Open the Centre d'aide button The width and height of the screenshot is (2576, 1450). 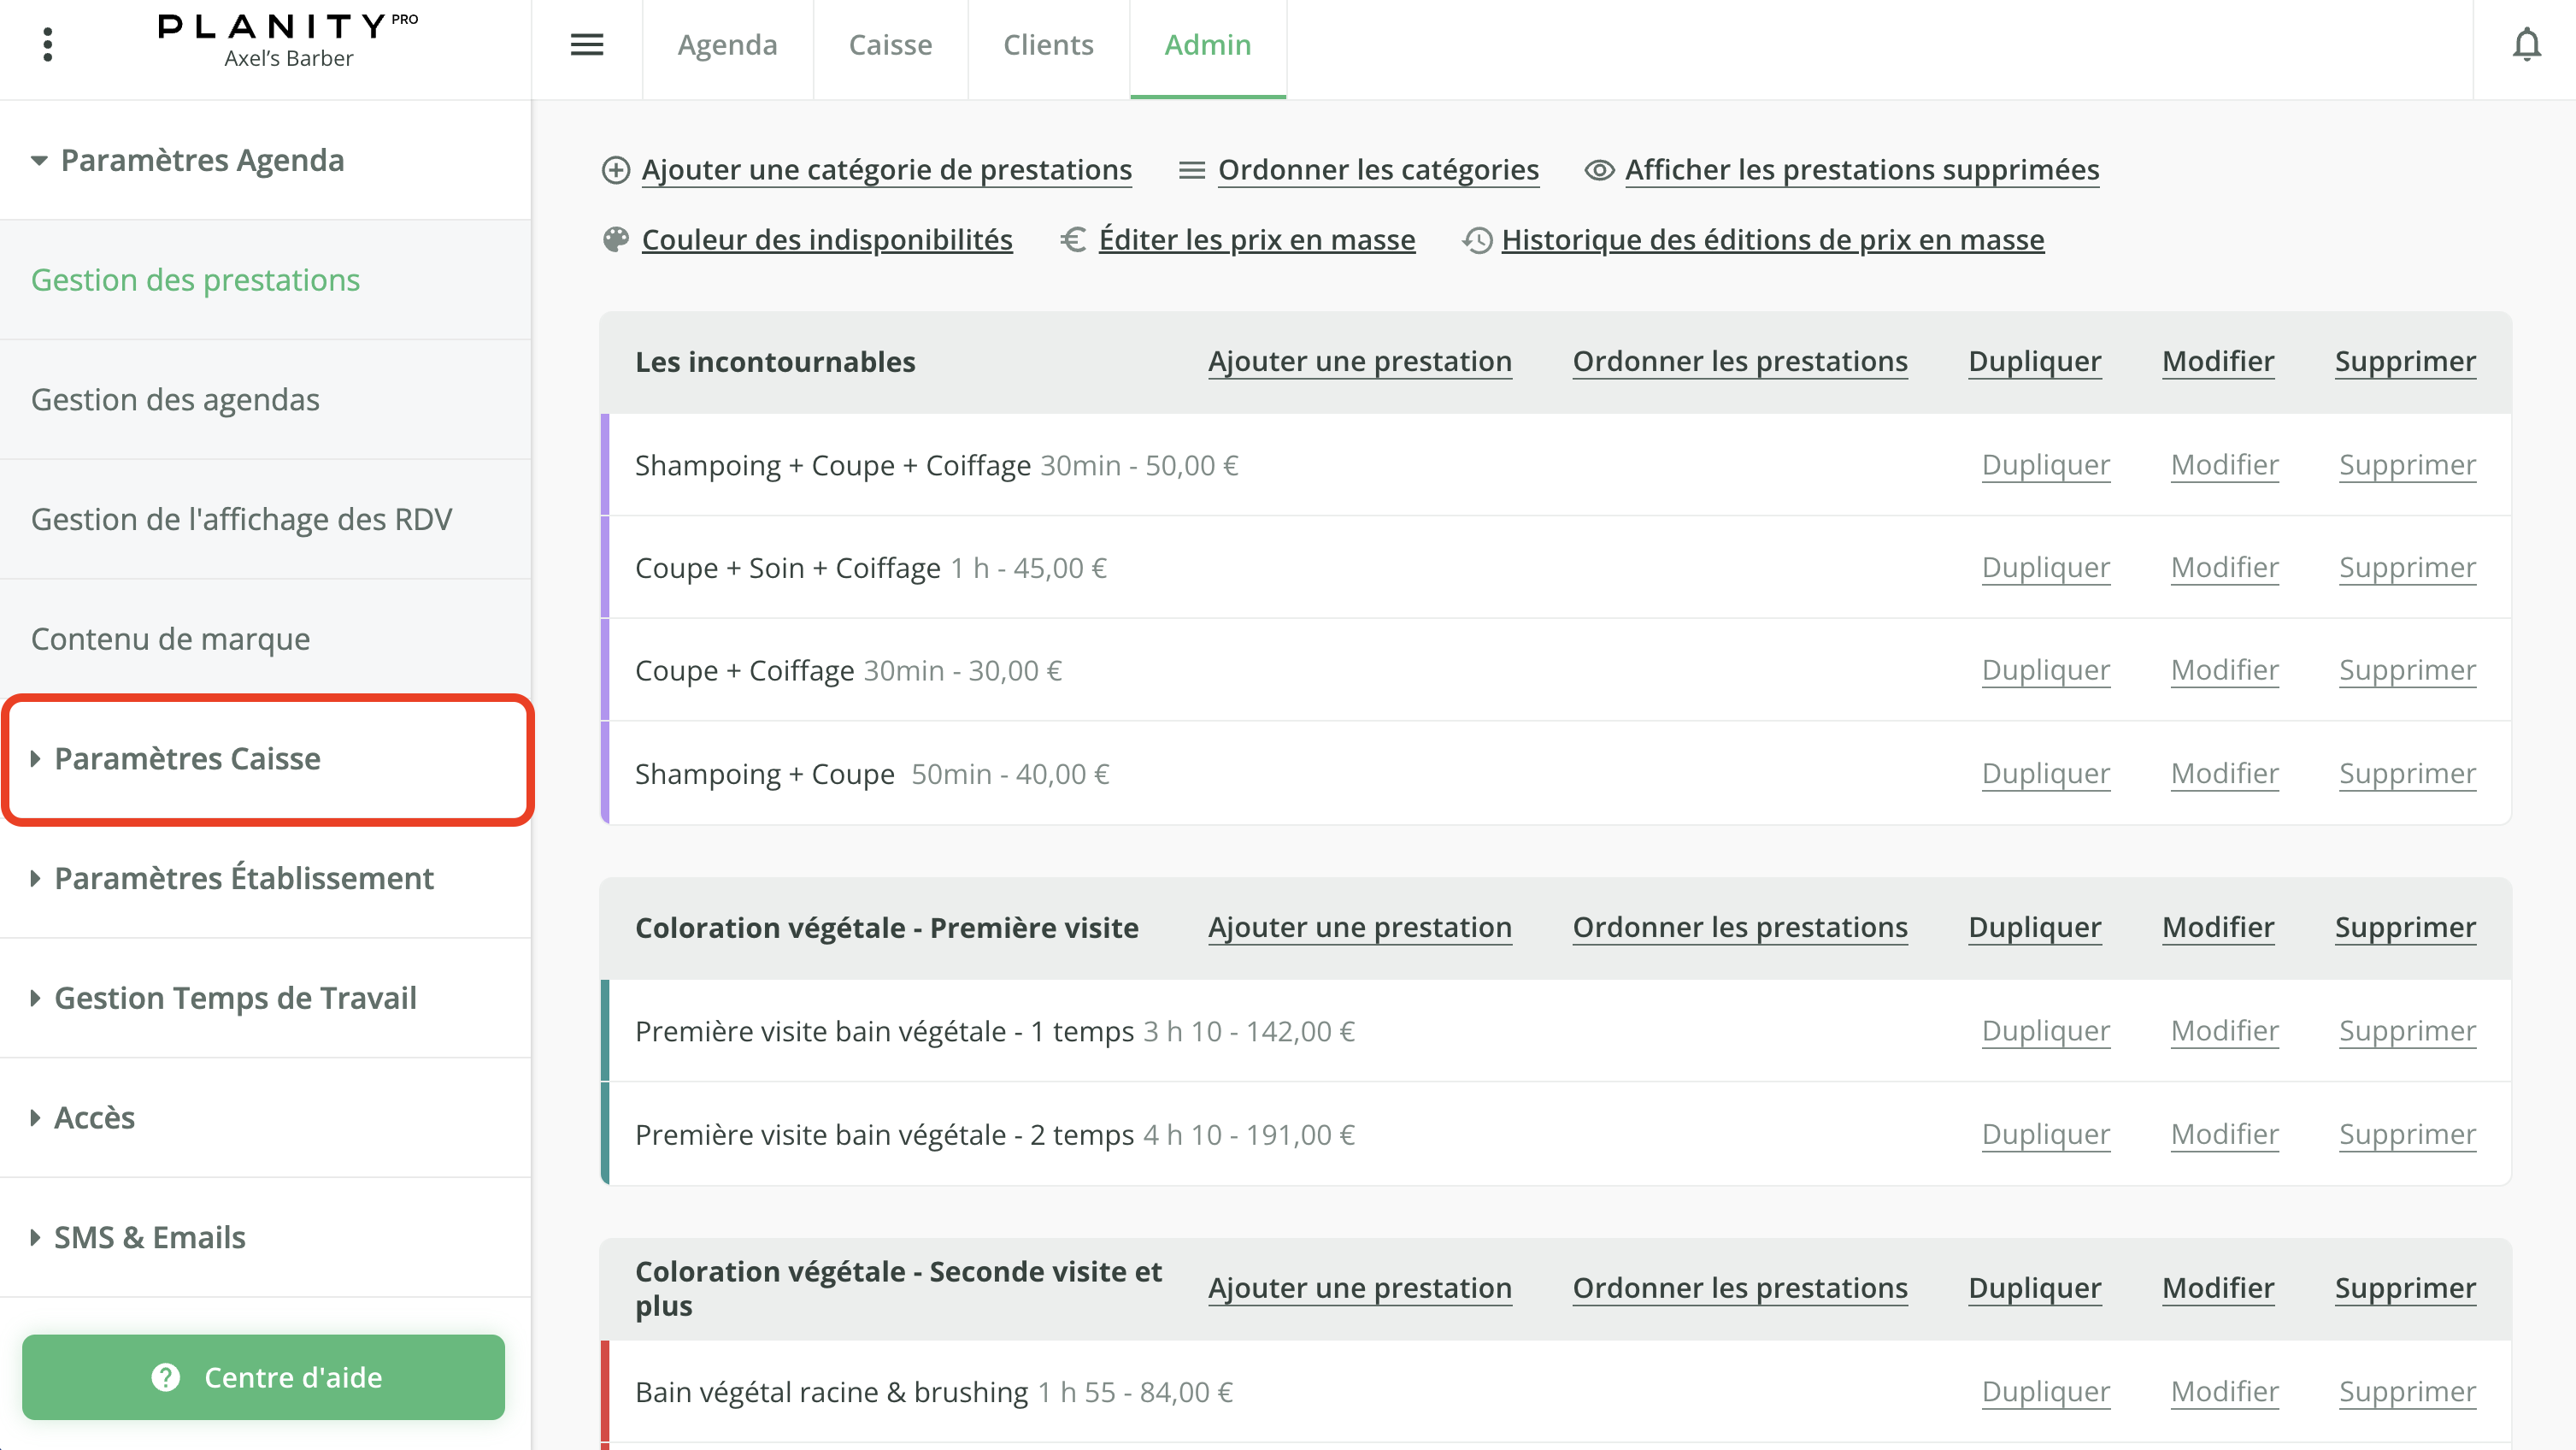[263, 1377]
